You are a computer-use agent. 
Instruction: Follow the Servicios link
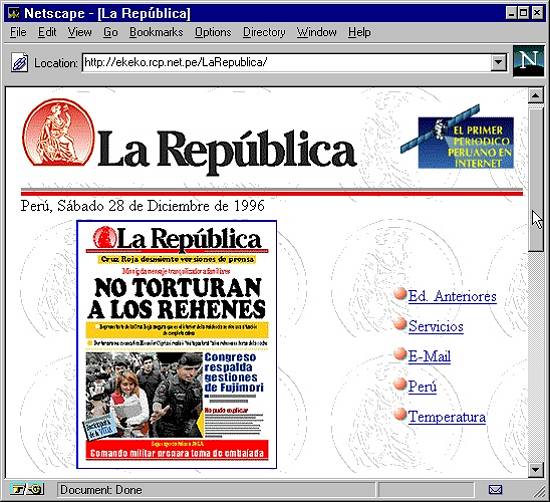tap(436, 326)
